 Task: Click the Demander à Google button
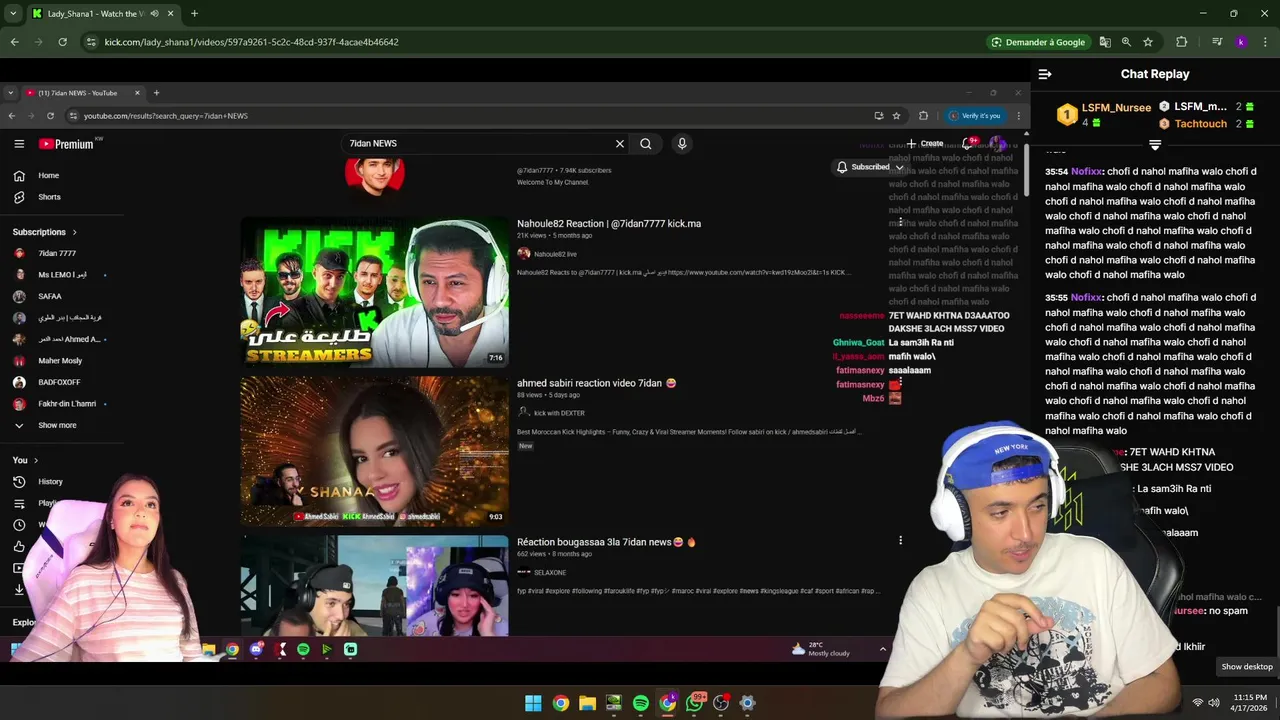coord(1038,42)
